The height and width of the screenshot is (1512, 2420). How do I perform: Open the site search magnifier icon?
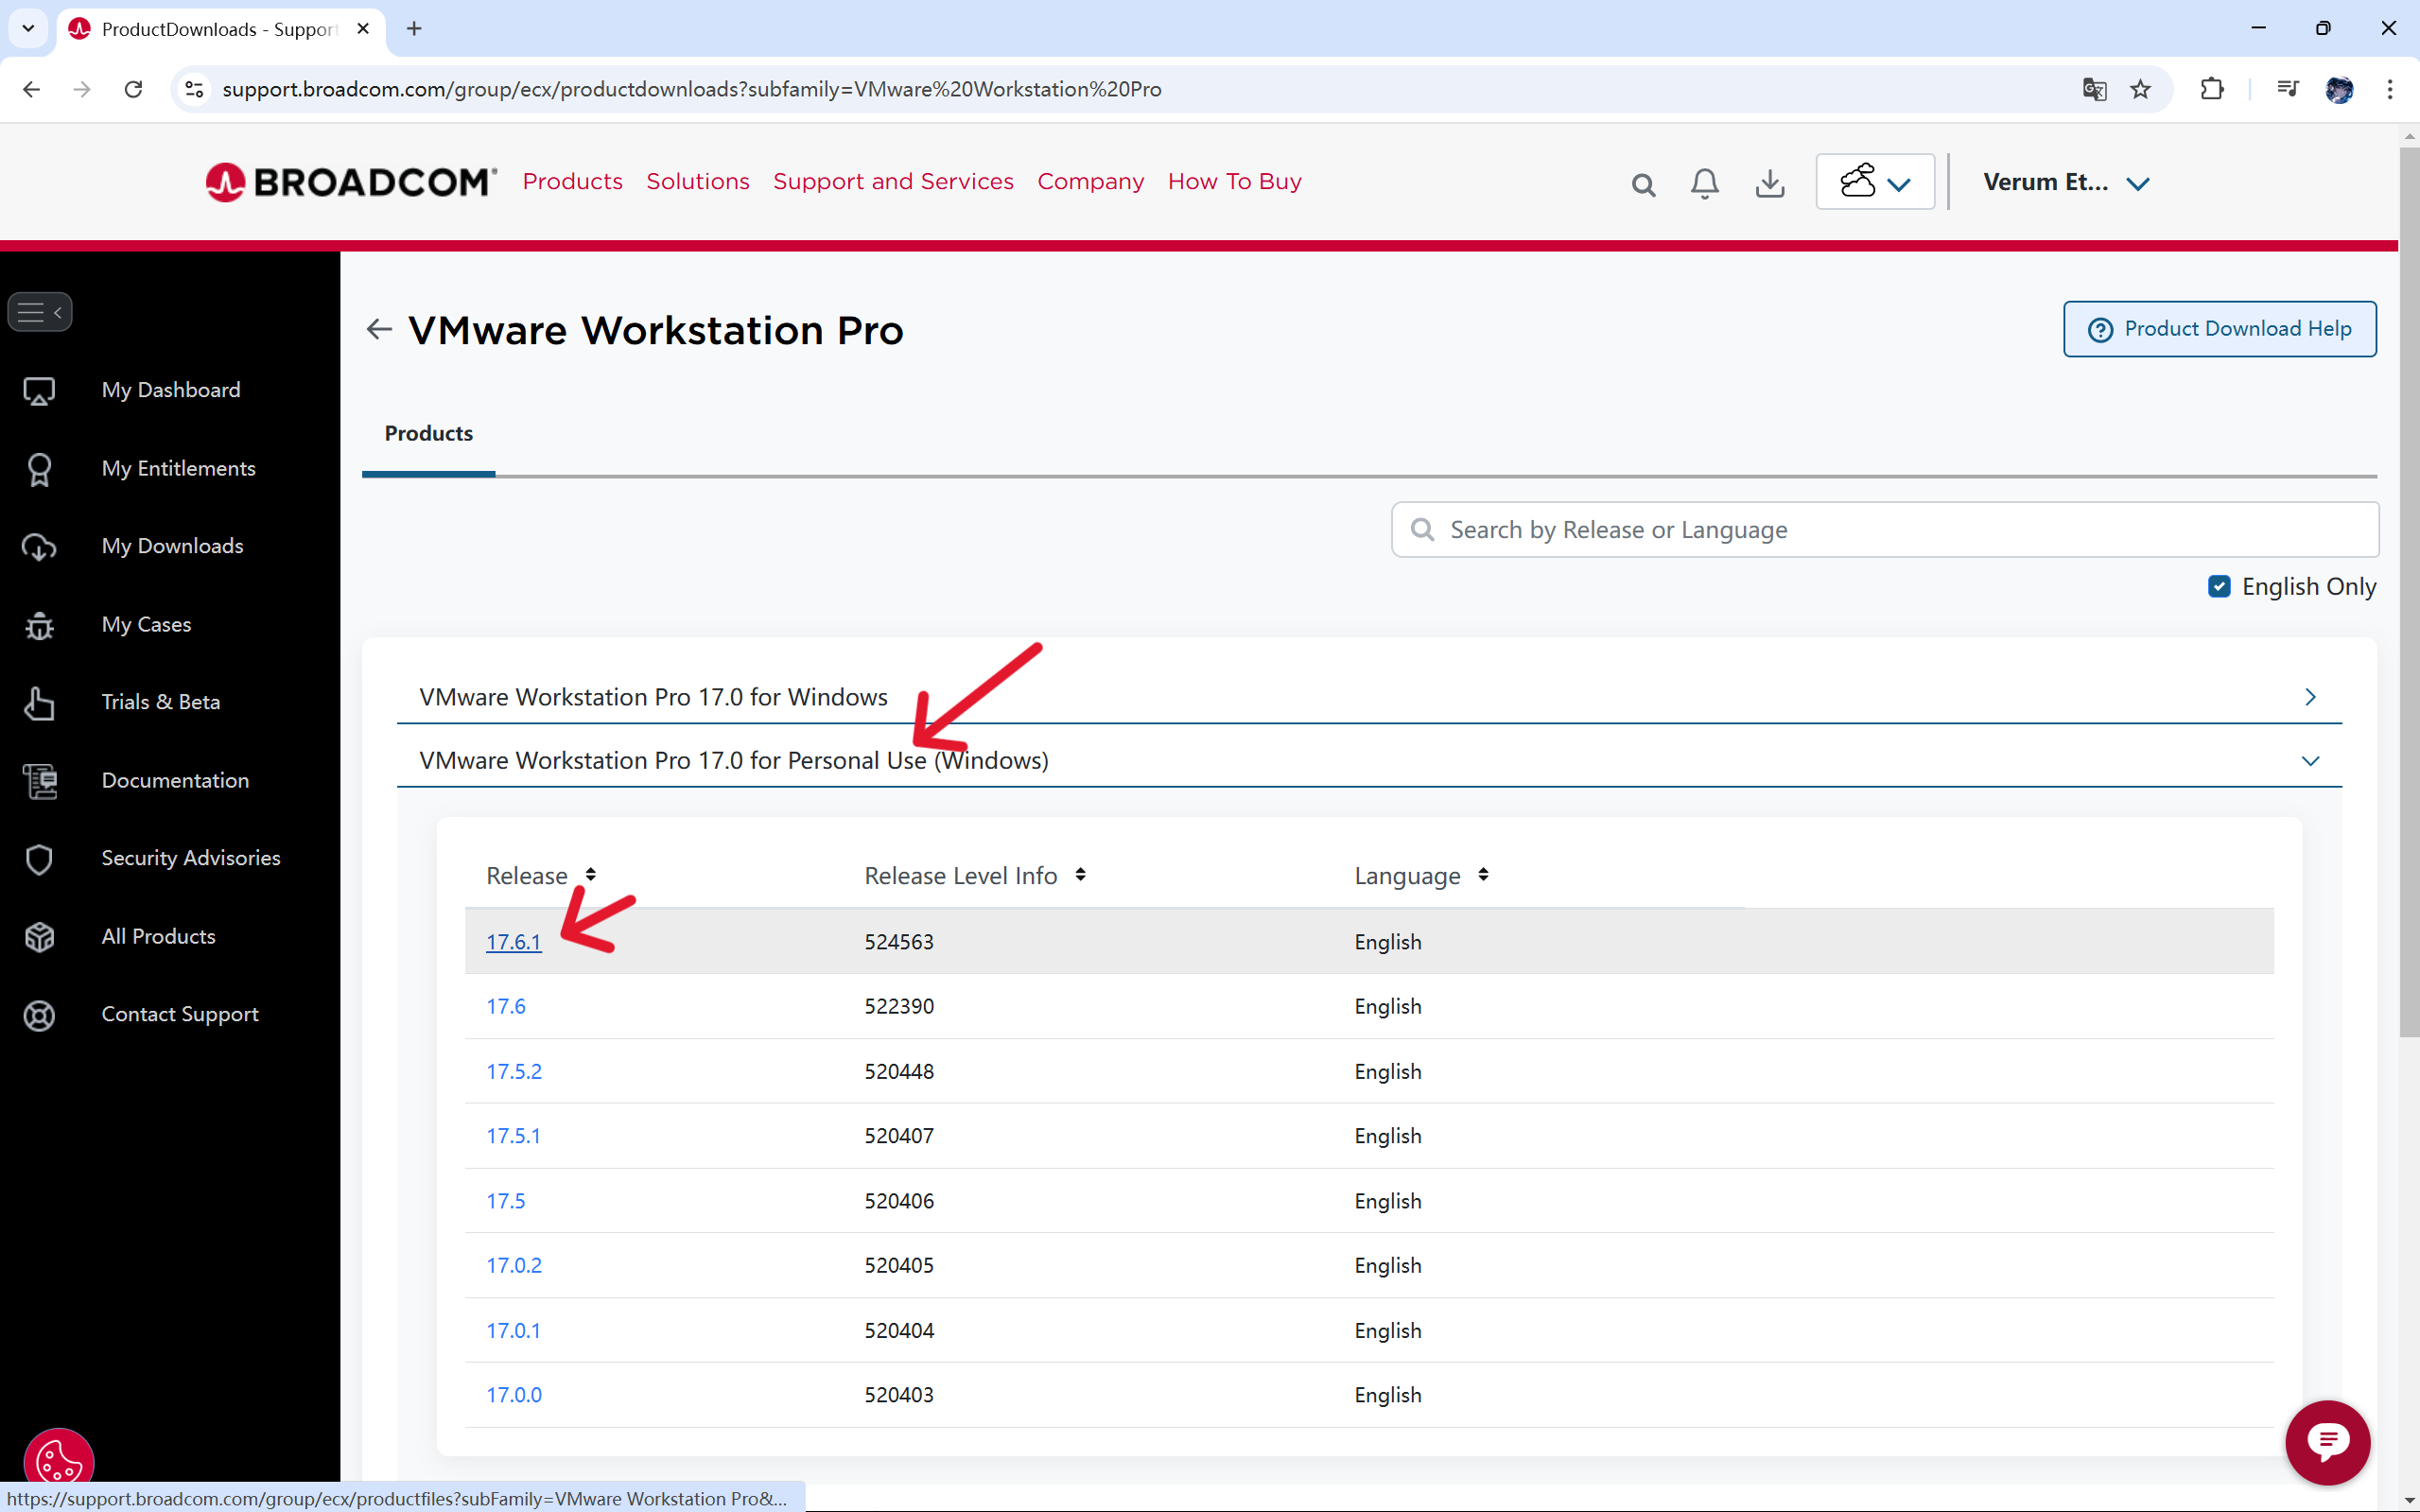point(1643,184)
